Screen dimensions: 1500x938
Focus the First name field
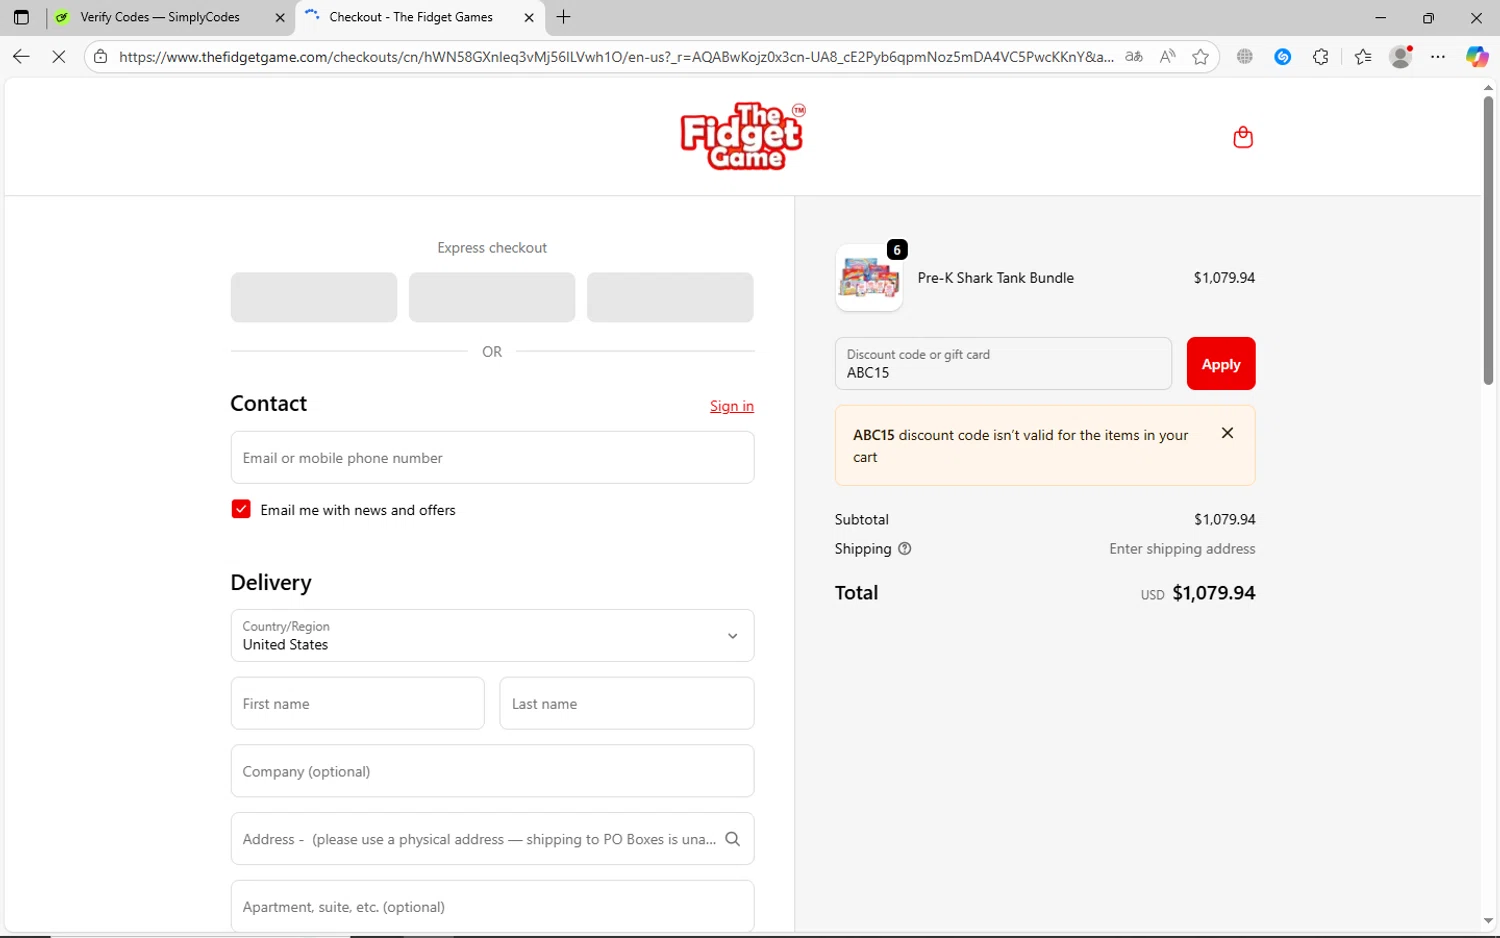(x=357, y=703)
